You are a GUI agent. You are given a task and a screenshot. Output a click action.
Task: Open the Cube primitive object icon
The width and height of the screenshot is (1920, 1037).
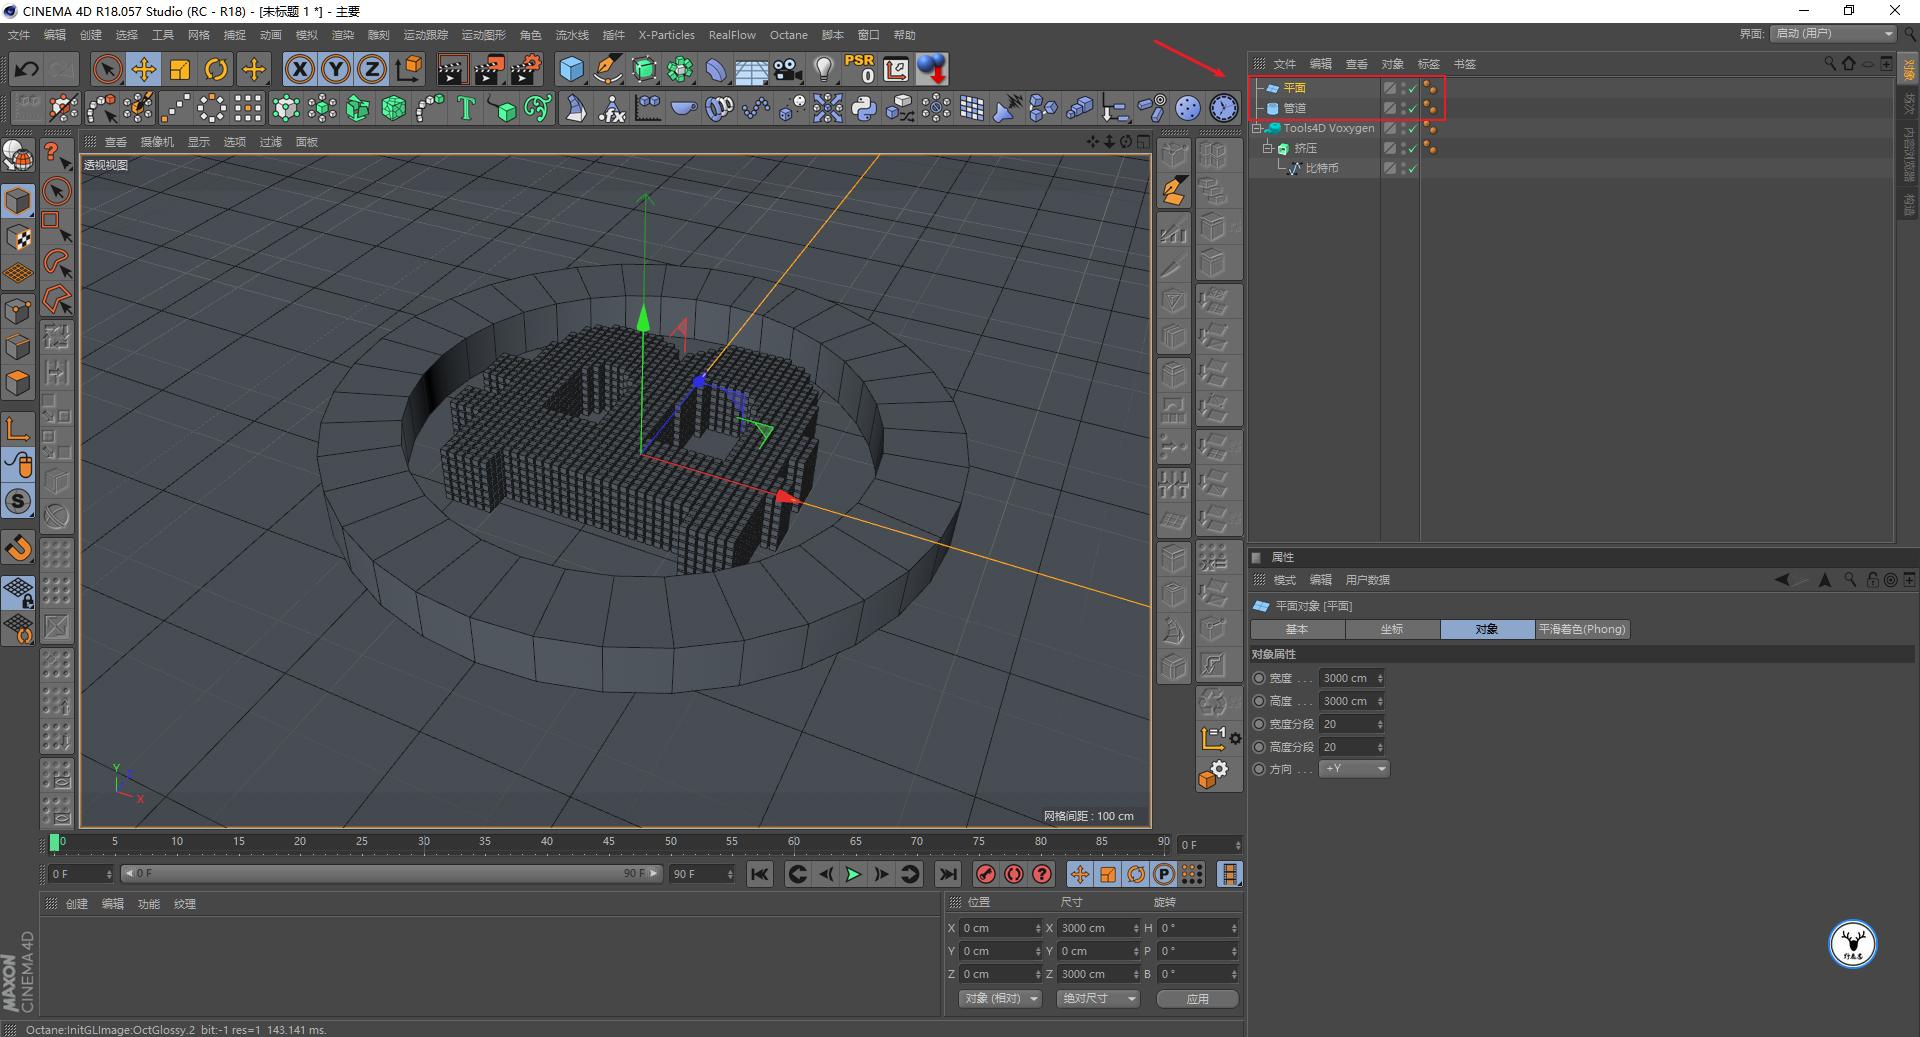pyautogui.click(x=571, y=69)
